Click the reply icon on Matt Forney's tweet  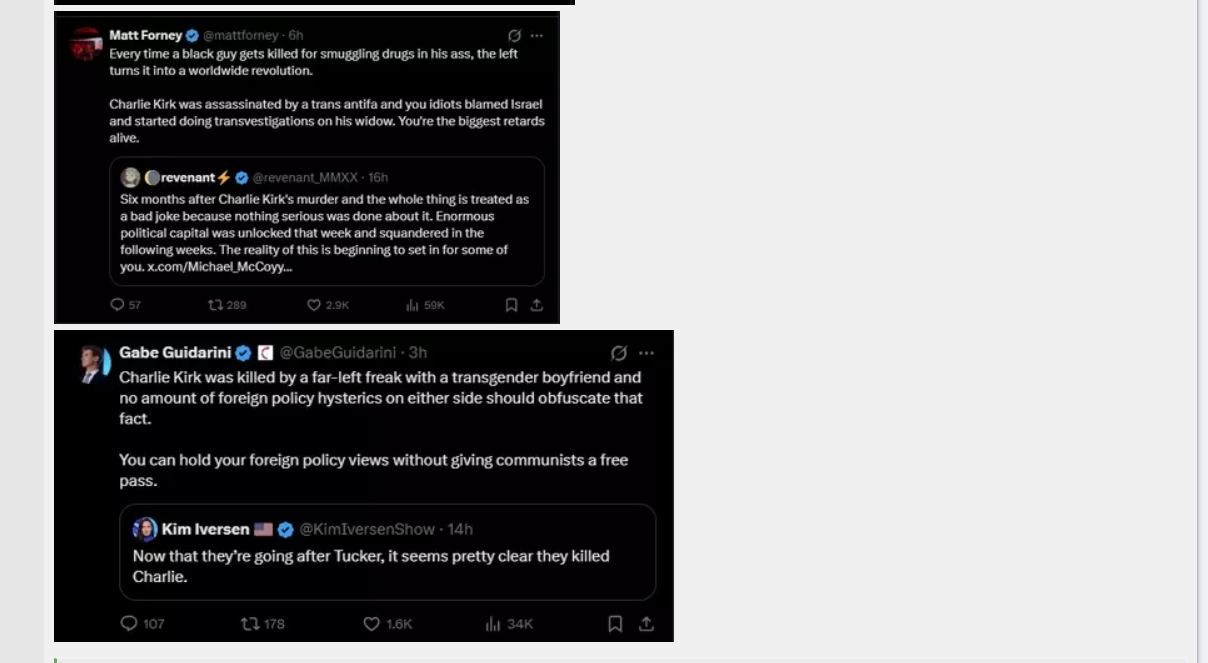(117, 305)
